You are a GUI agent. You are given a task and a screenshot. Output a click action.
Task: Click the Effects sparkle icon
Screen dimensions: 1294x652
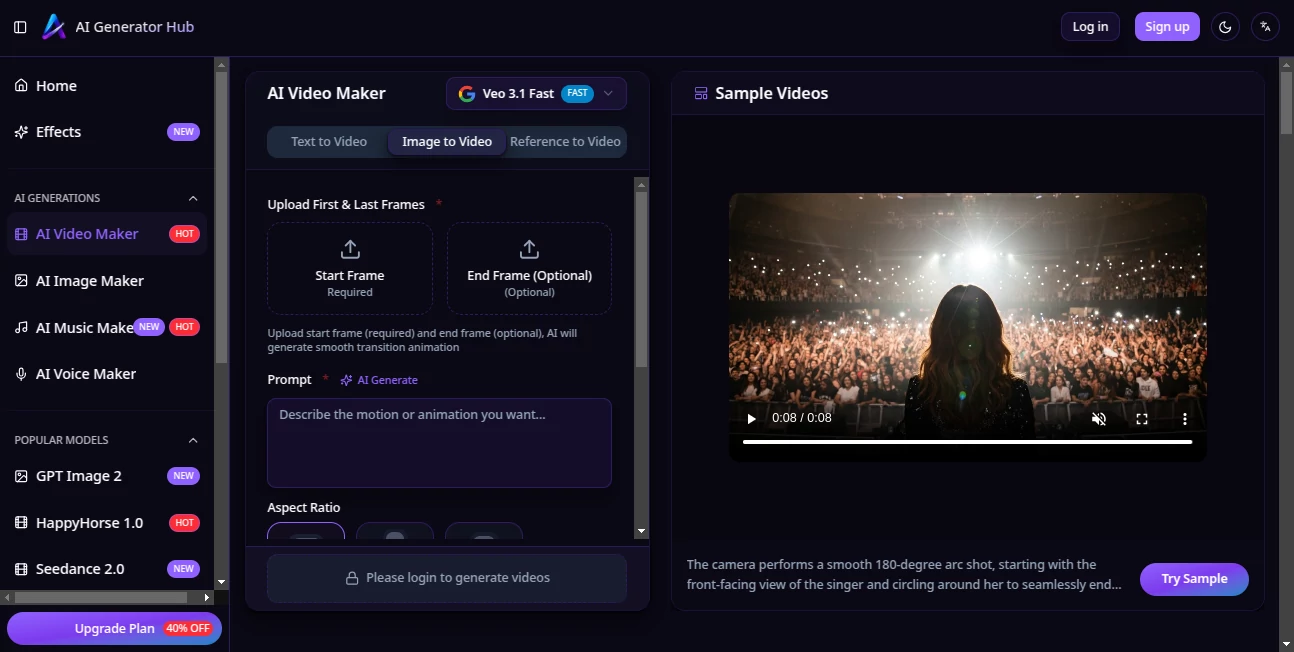tap(21, 132)
